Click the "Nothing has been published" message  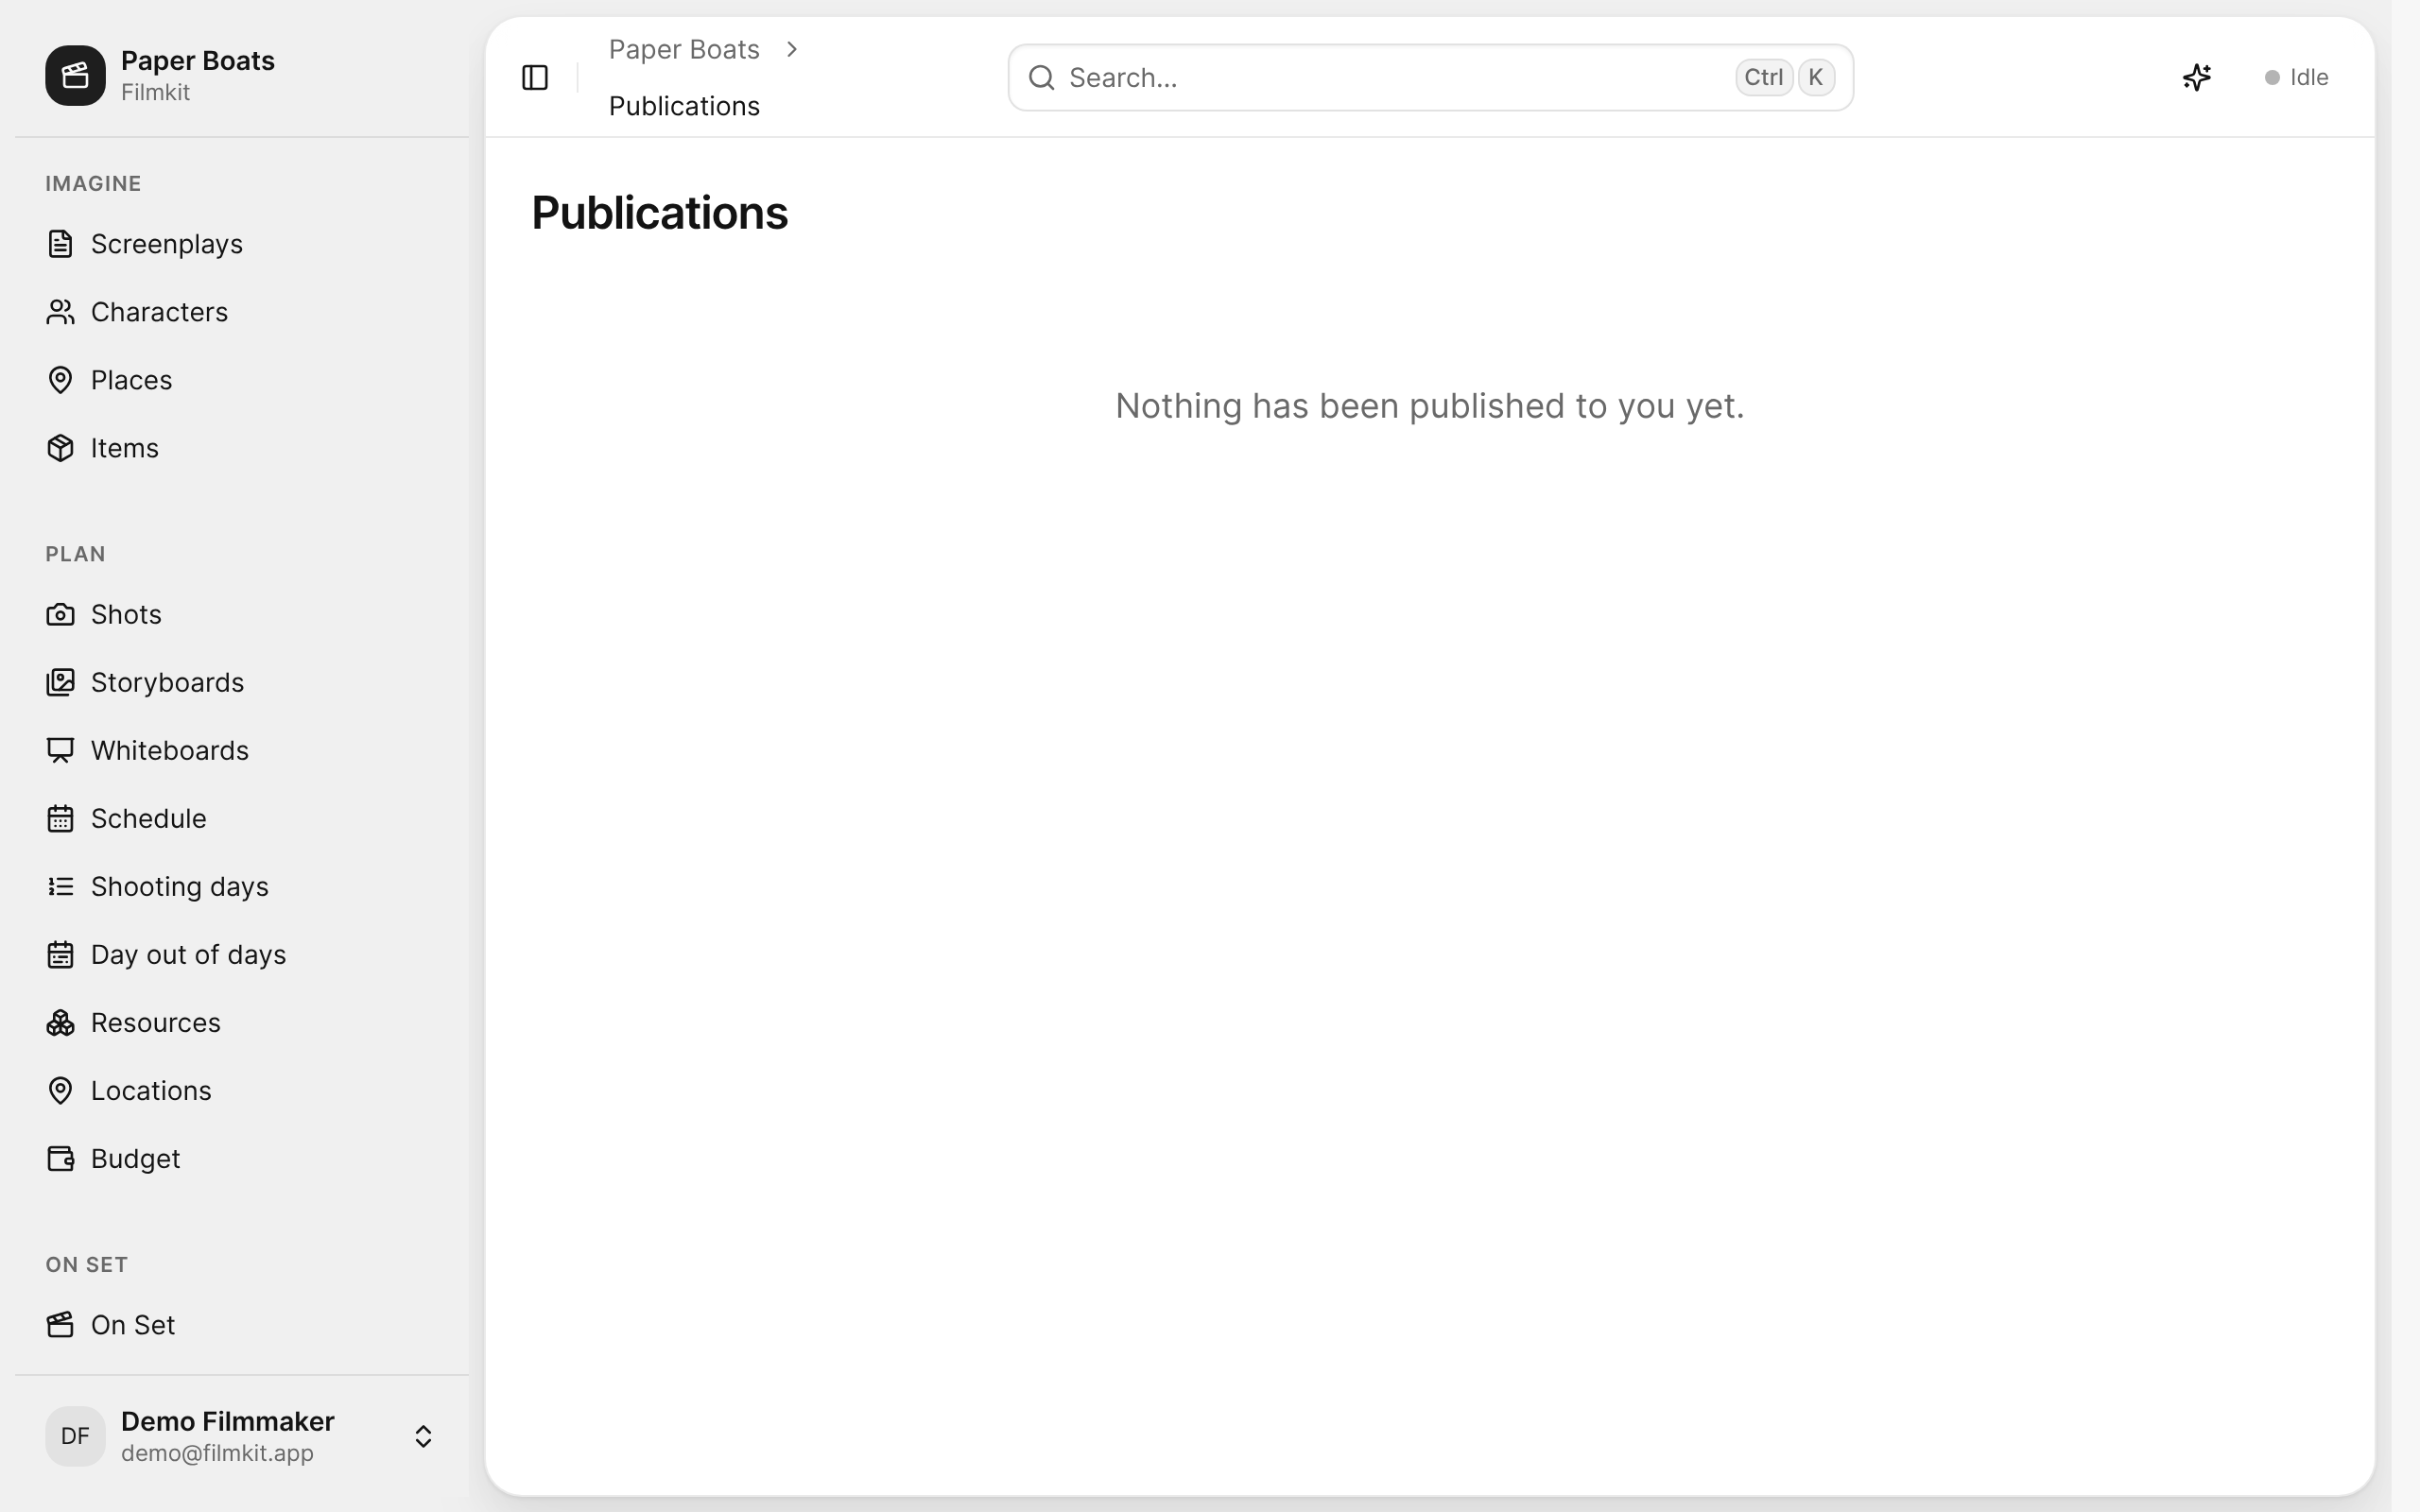pyautogui.click(x=1429, y=406)
